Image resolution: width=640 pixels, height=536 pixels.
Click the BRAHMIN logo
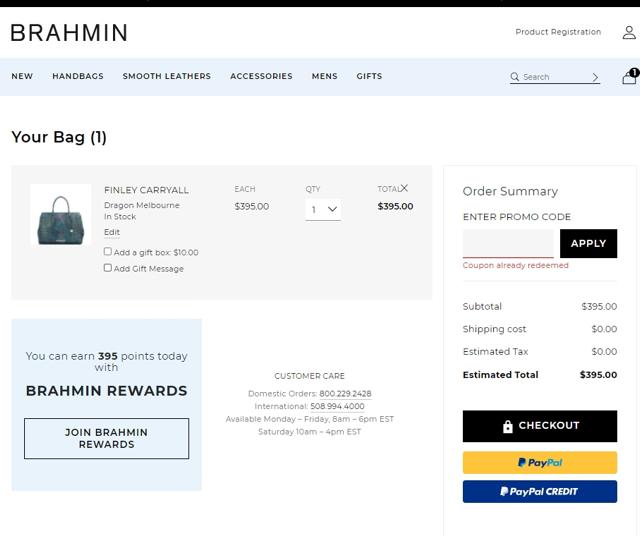pyautogui.click(x=69, y=33)
